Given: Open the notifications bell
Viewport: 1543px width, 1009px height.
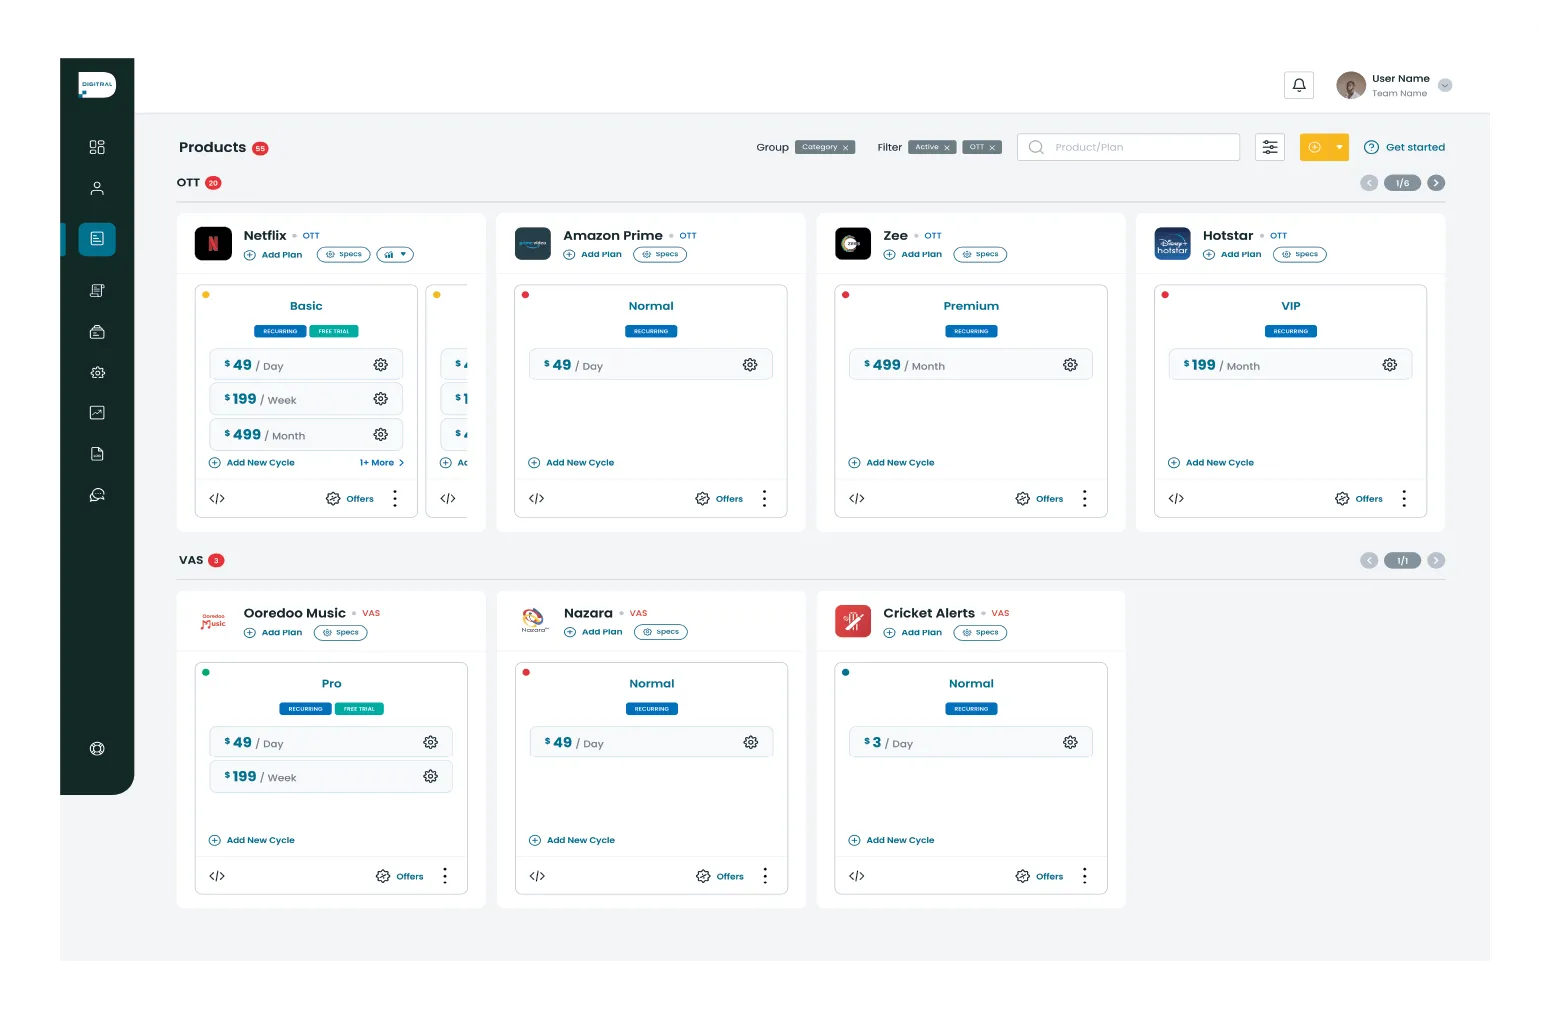Looking at the screenshot, I should (x=1298, y=85).
